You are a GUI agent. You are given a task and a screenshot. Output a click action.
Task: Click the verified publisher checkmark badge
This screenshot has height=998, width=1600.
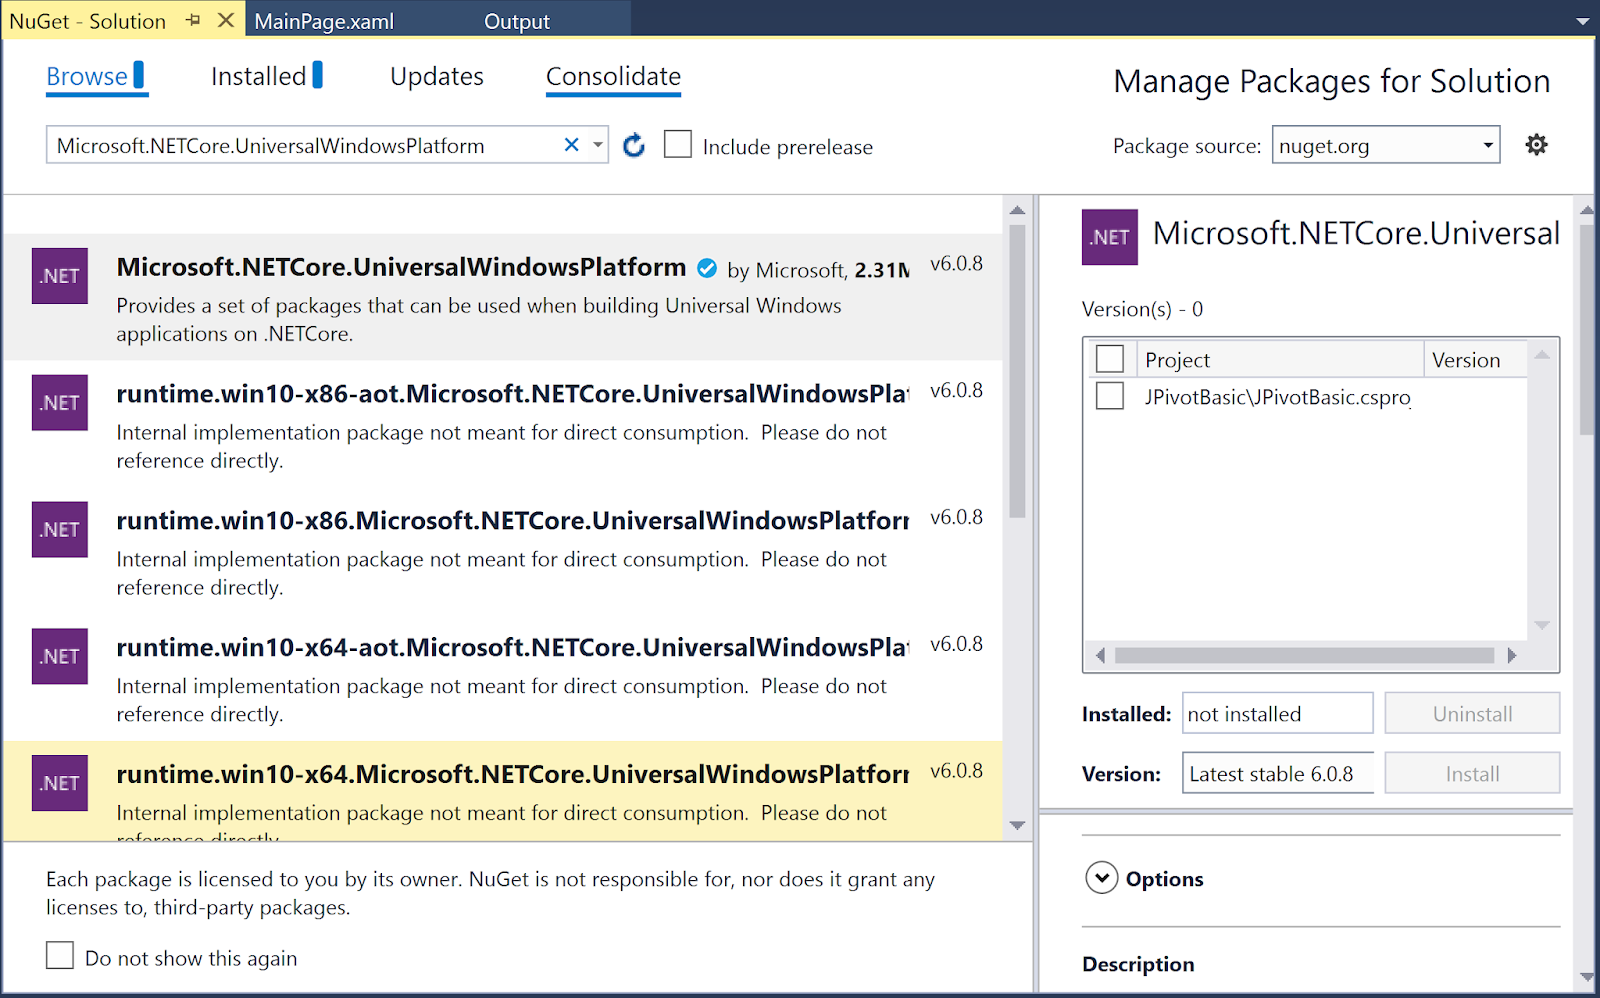(707, 267)
